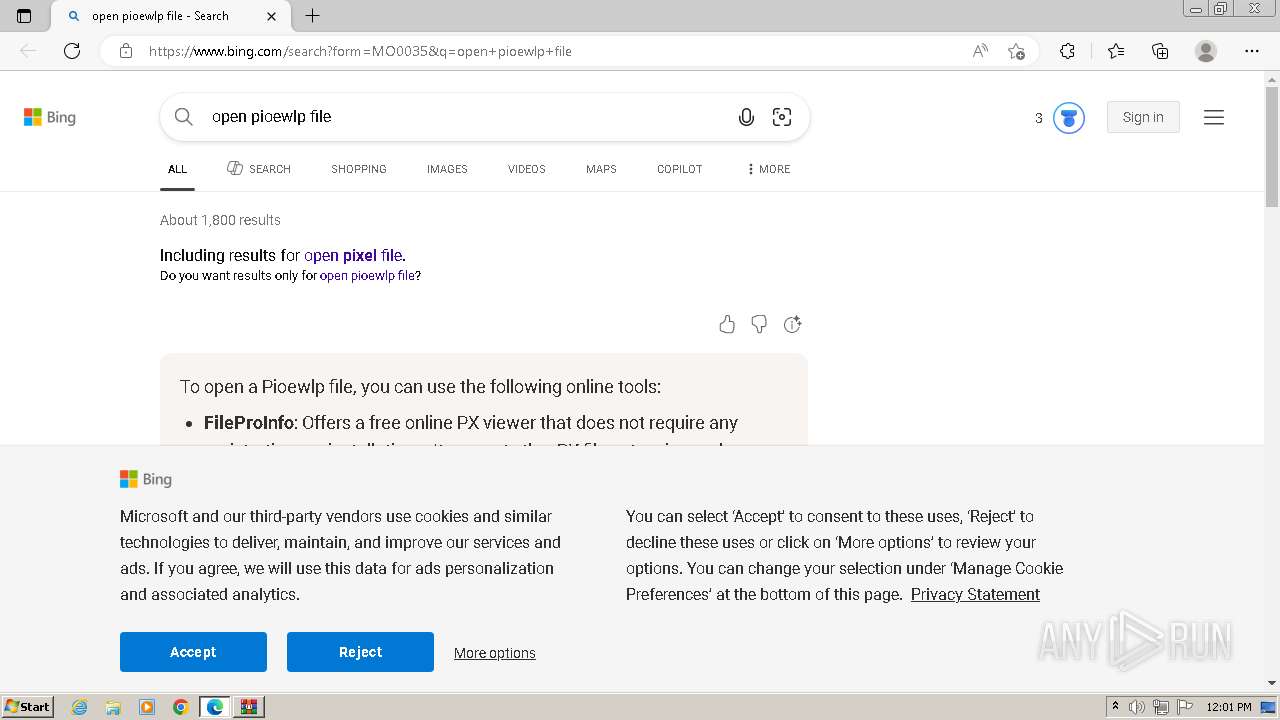Open 'open pixel file' suggested results link
1280x720 pixels.
(x=353, y=255)
